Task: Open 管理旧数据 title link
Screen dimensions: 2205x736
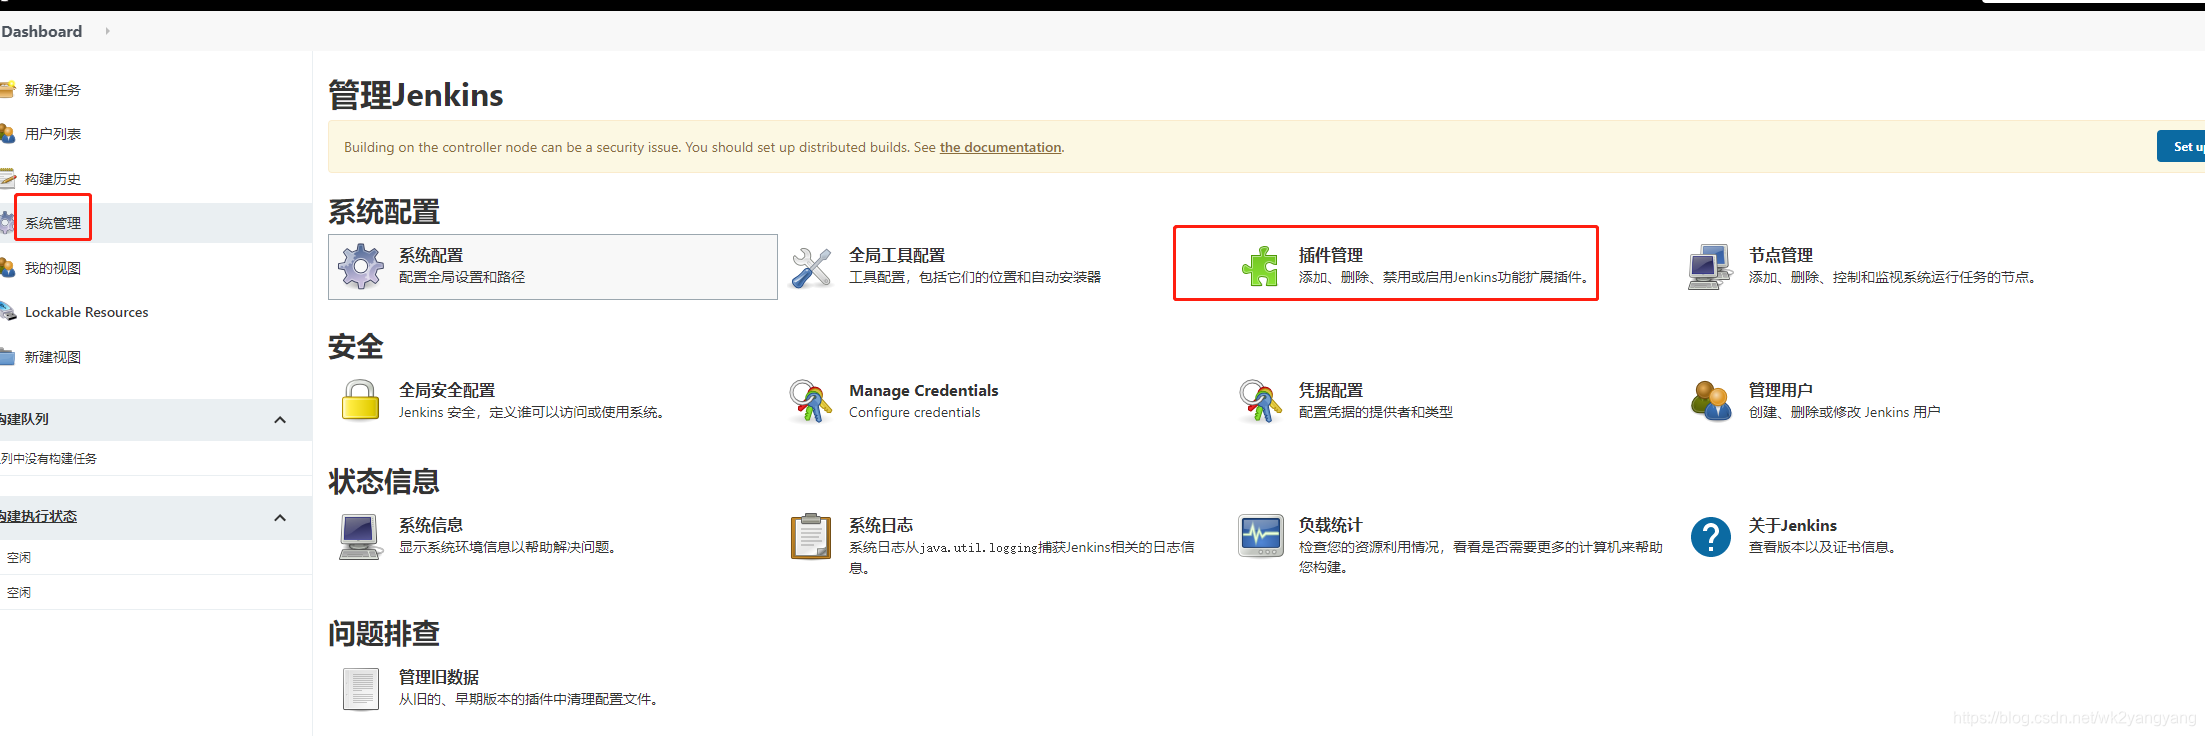Action: pos(439,677)
